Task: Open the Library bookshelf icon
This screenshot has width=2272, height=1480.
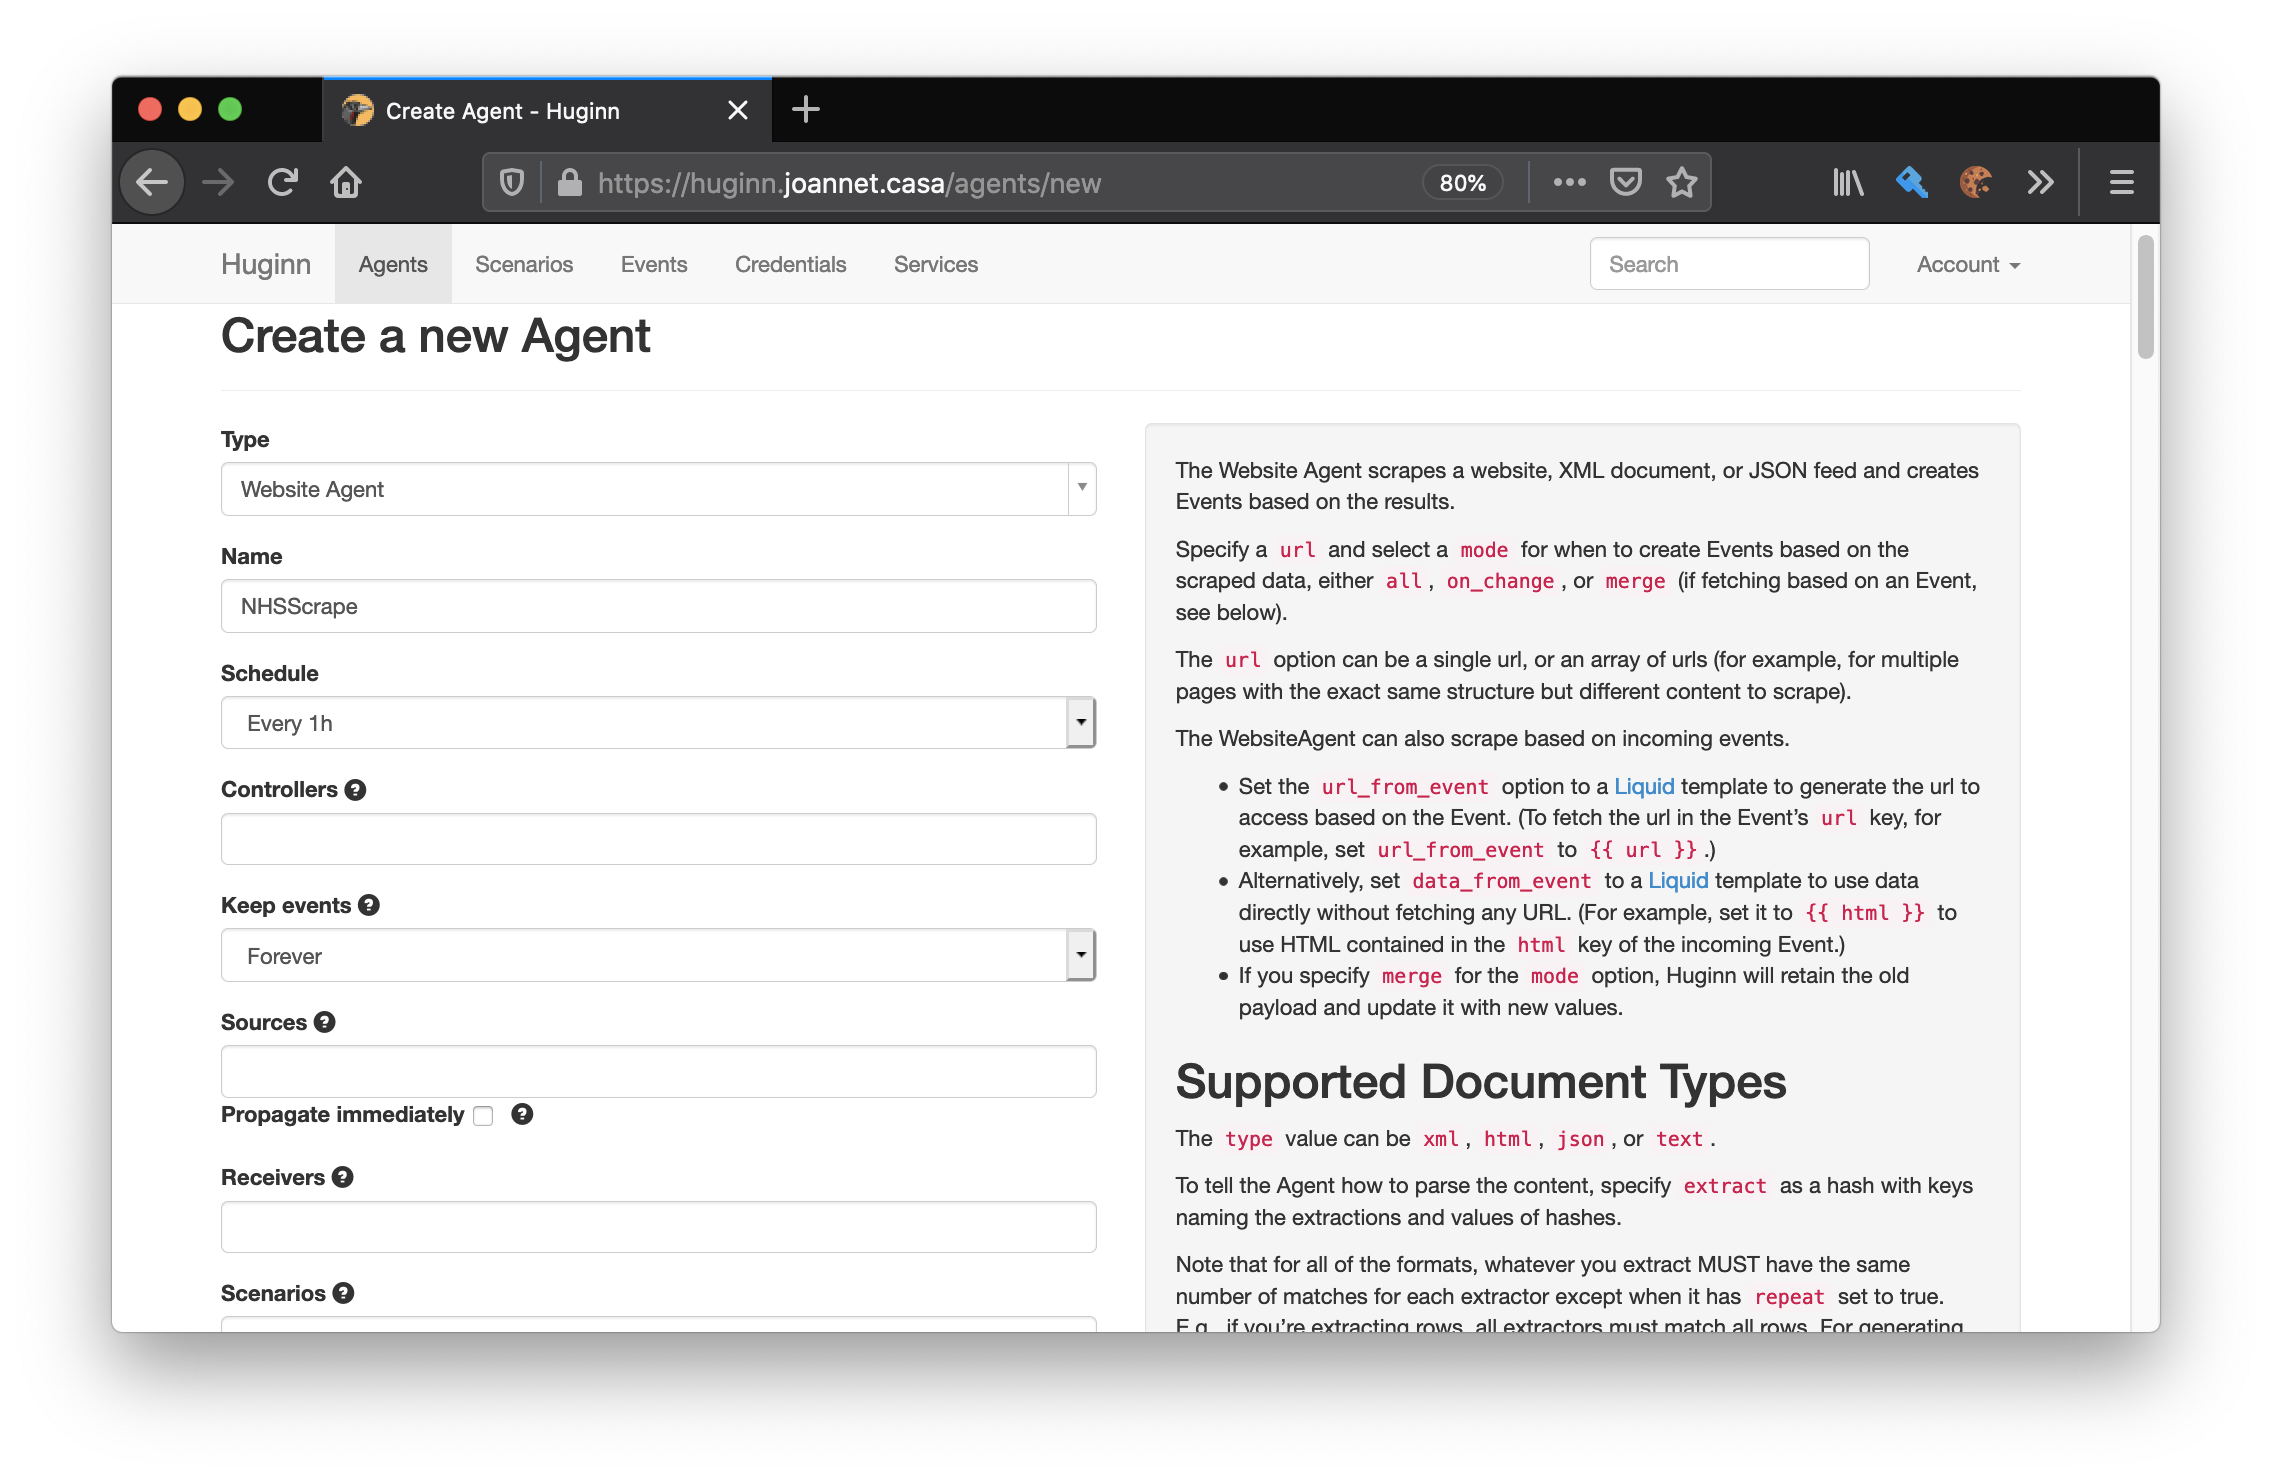Action: pos(1848,183)
